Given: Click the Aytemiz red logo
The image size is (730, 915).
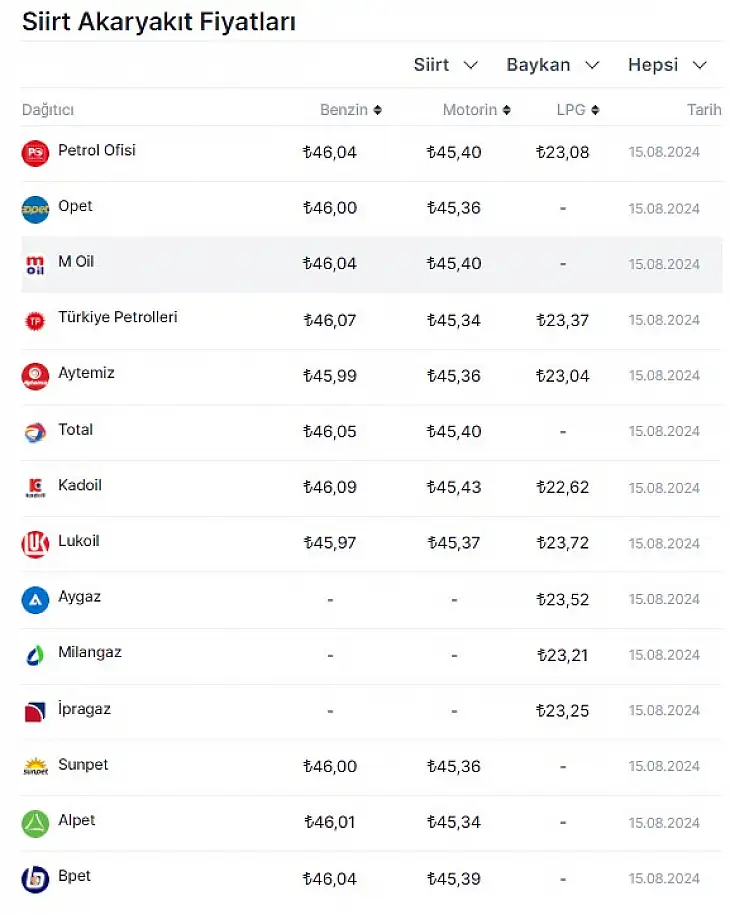Looking at the screenshot, I should (35, 376).
